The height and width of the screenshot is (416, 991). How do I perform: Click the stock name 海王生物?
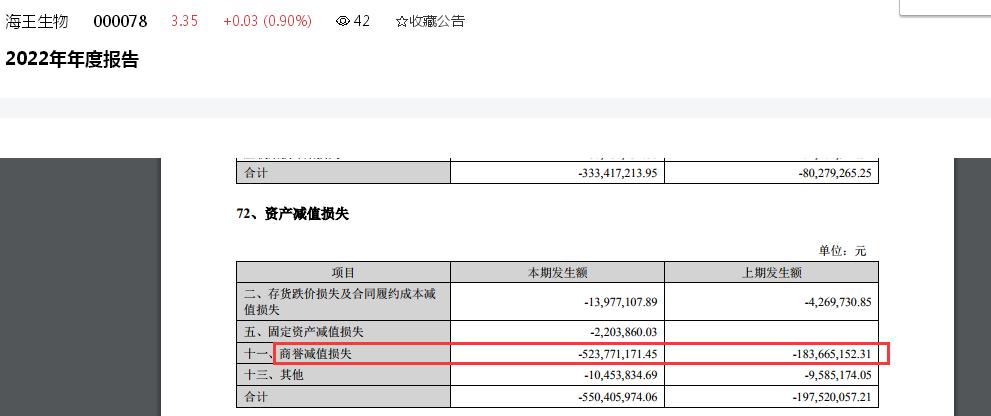[37, 21]
